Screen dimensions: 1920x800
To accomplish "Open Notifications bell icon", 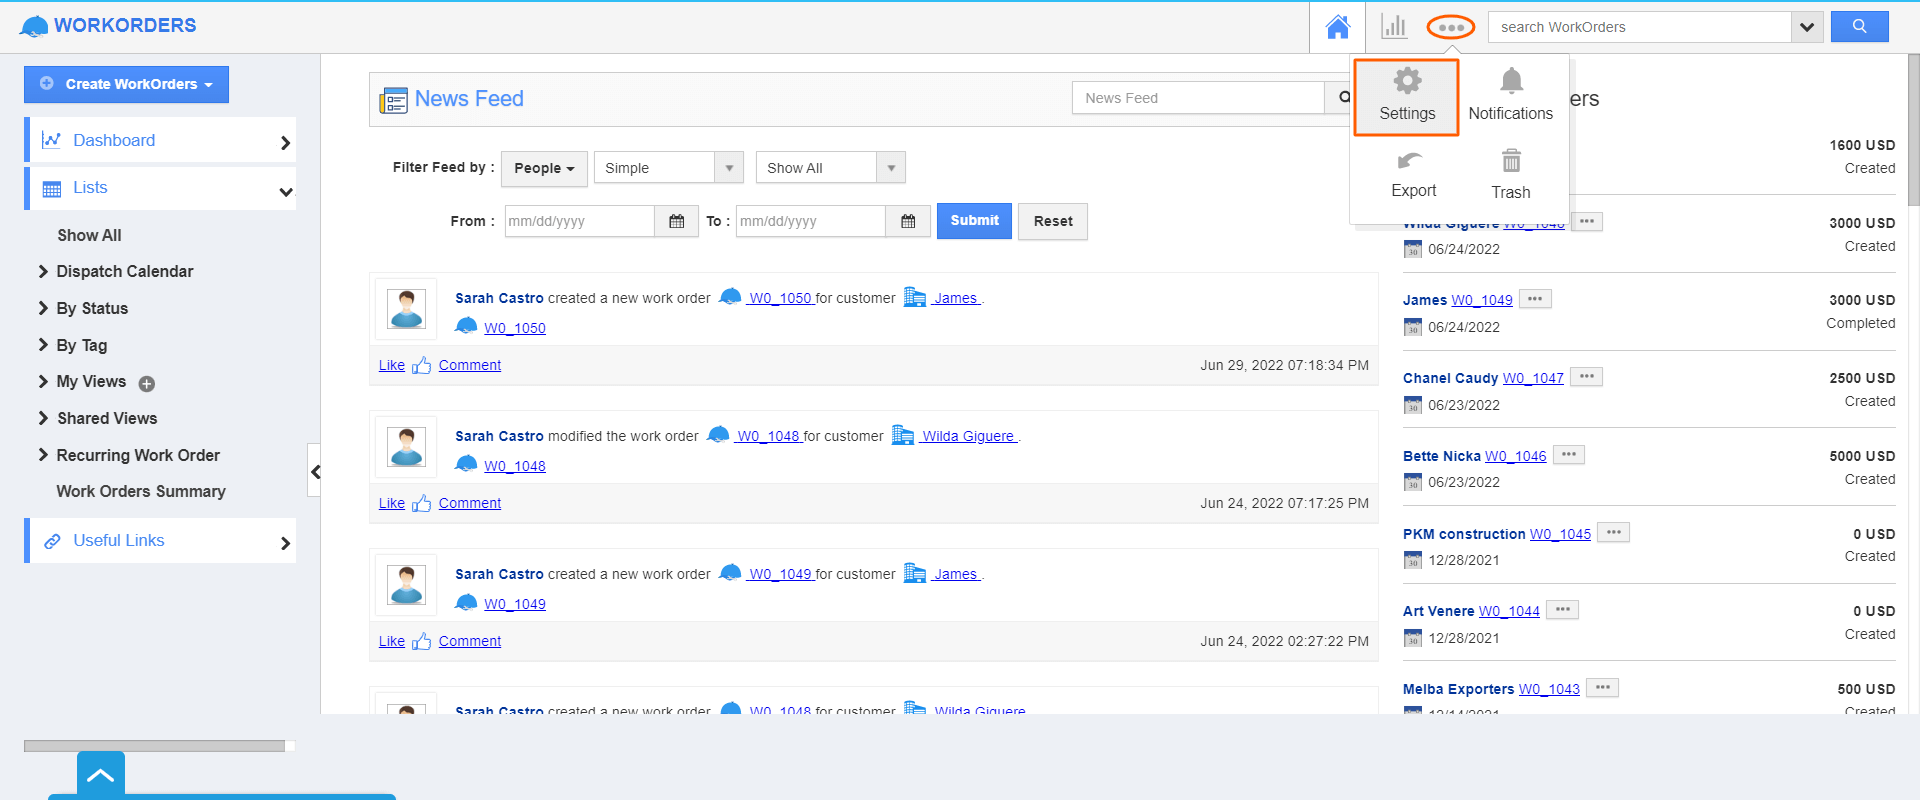I will [1511, 82].
